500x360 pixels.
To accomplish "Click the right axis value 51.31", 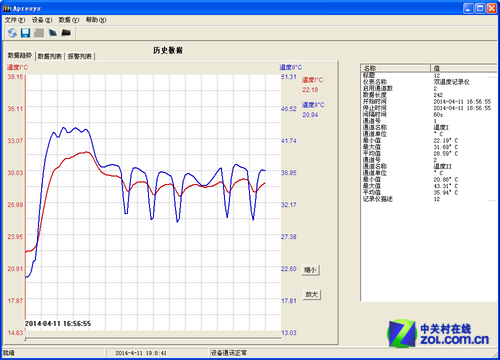I will (x=289, y=77).
